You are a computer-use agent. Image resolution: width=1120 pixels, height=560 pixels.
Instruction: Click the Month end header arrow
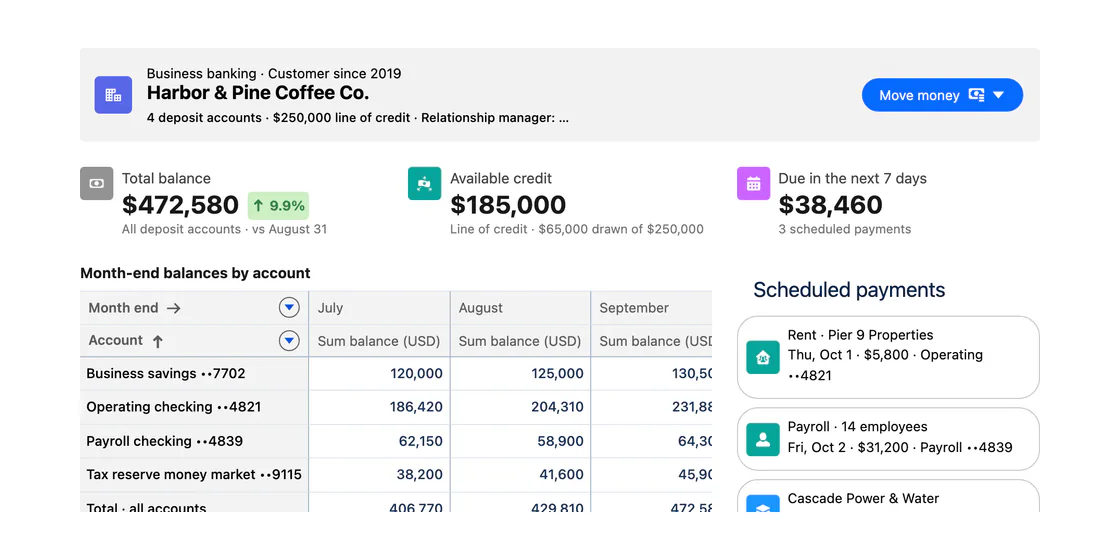tap(174, 309)
